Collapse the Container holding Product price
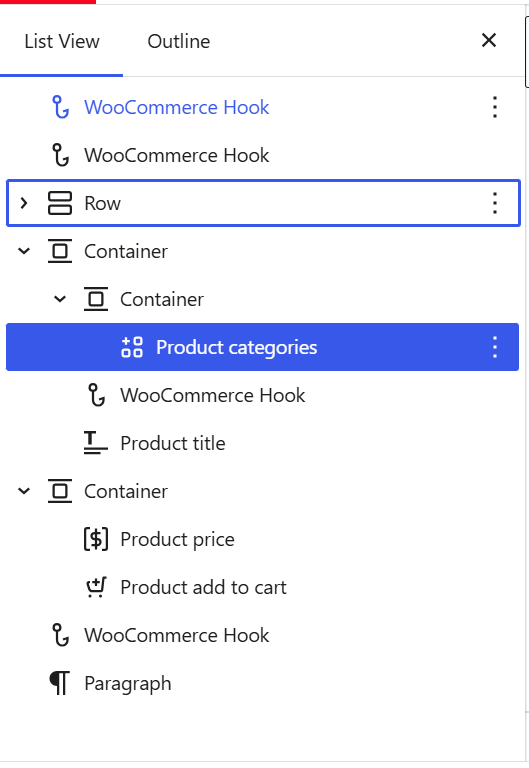 click(24, 491)
